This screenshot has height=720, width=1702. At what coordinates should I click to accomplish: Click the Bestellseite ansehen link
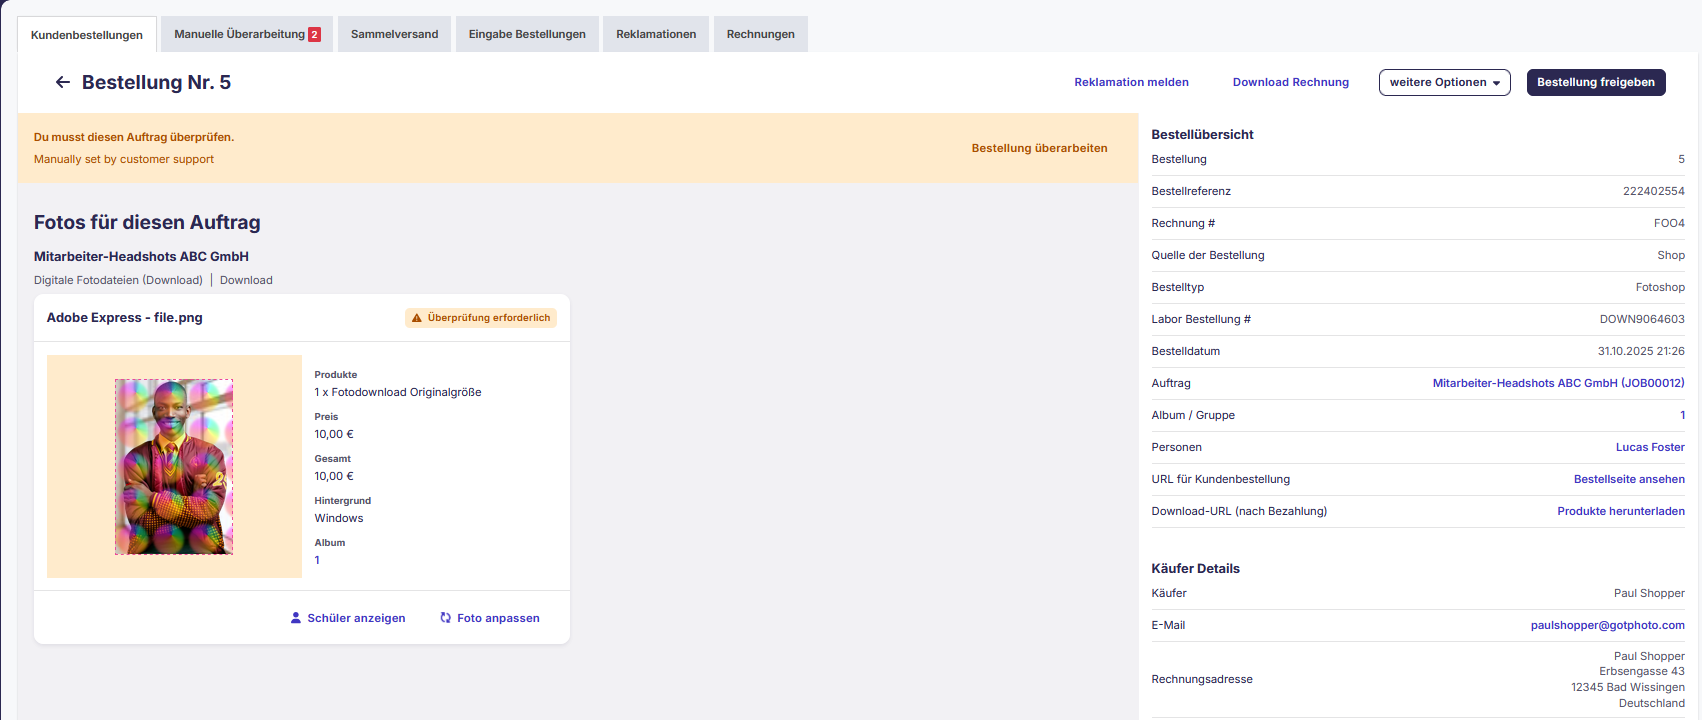(1629, 479)
